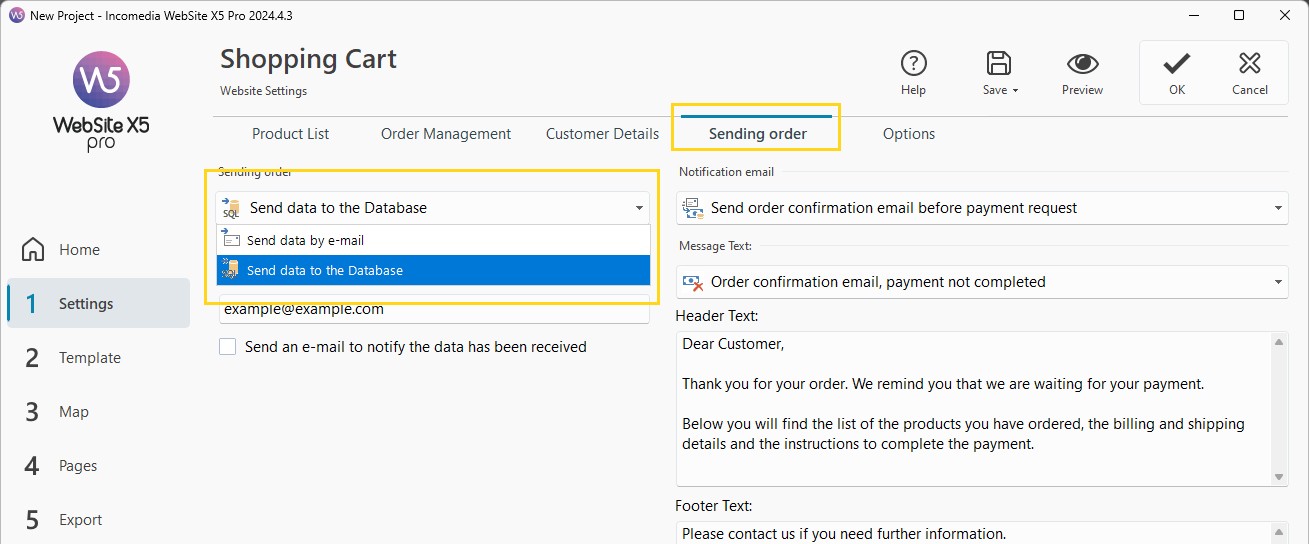
Task: Open the Help icon
Action: coord(913,64)
